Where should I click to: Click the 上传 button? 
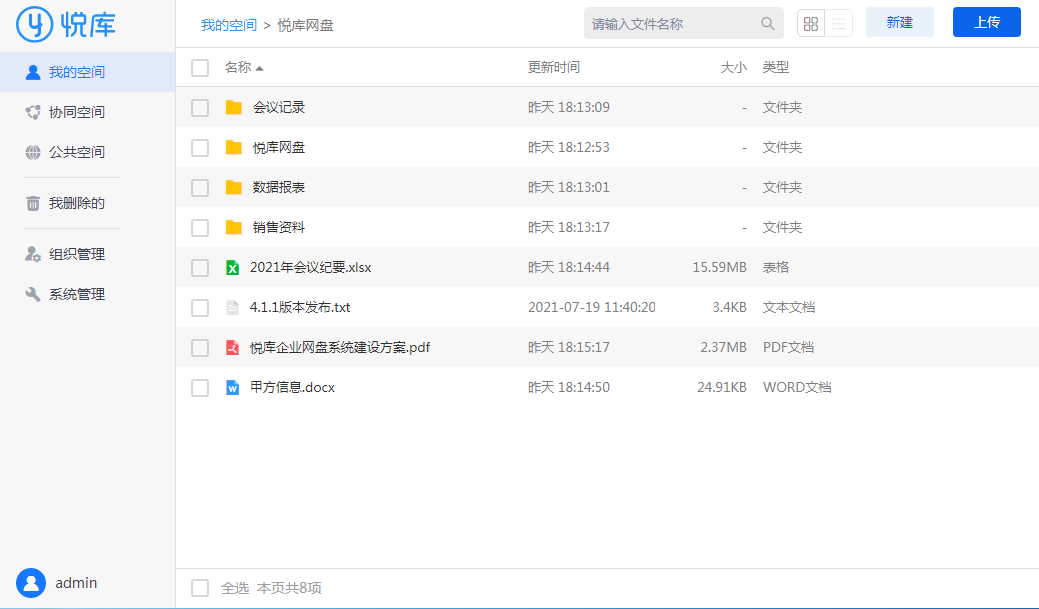pos(987,23)
